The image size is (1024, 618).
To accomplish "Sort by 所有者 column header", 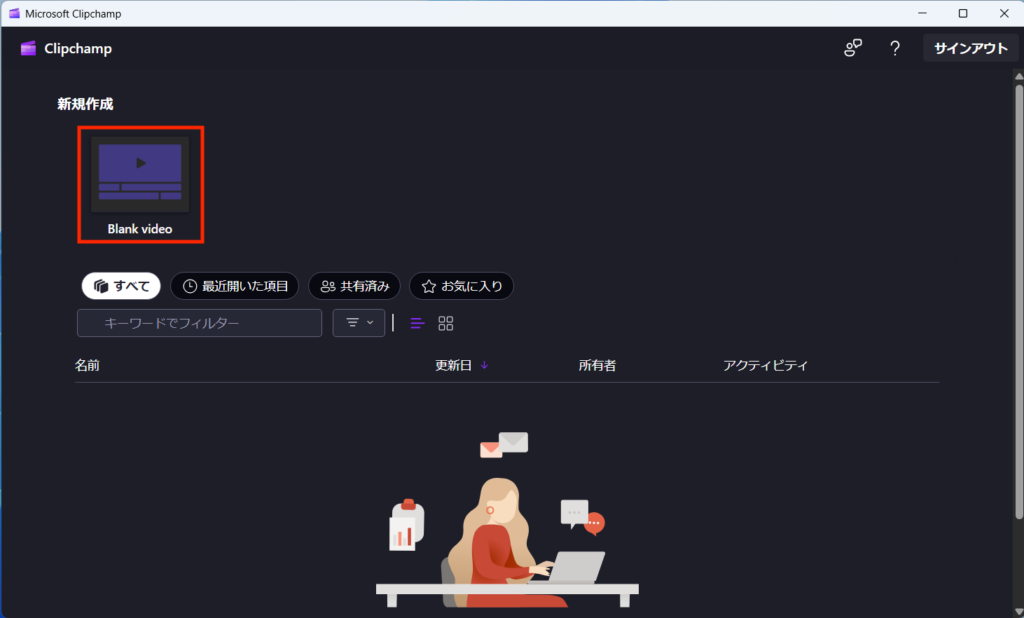I will pos(597,365).
